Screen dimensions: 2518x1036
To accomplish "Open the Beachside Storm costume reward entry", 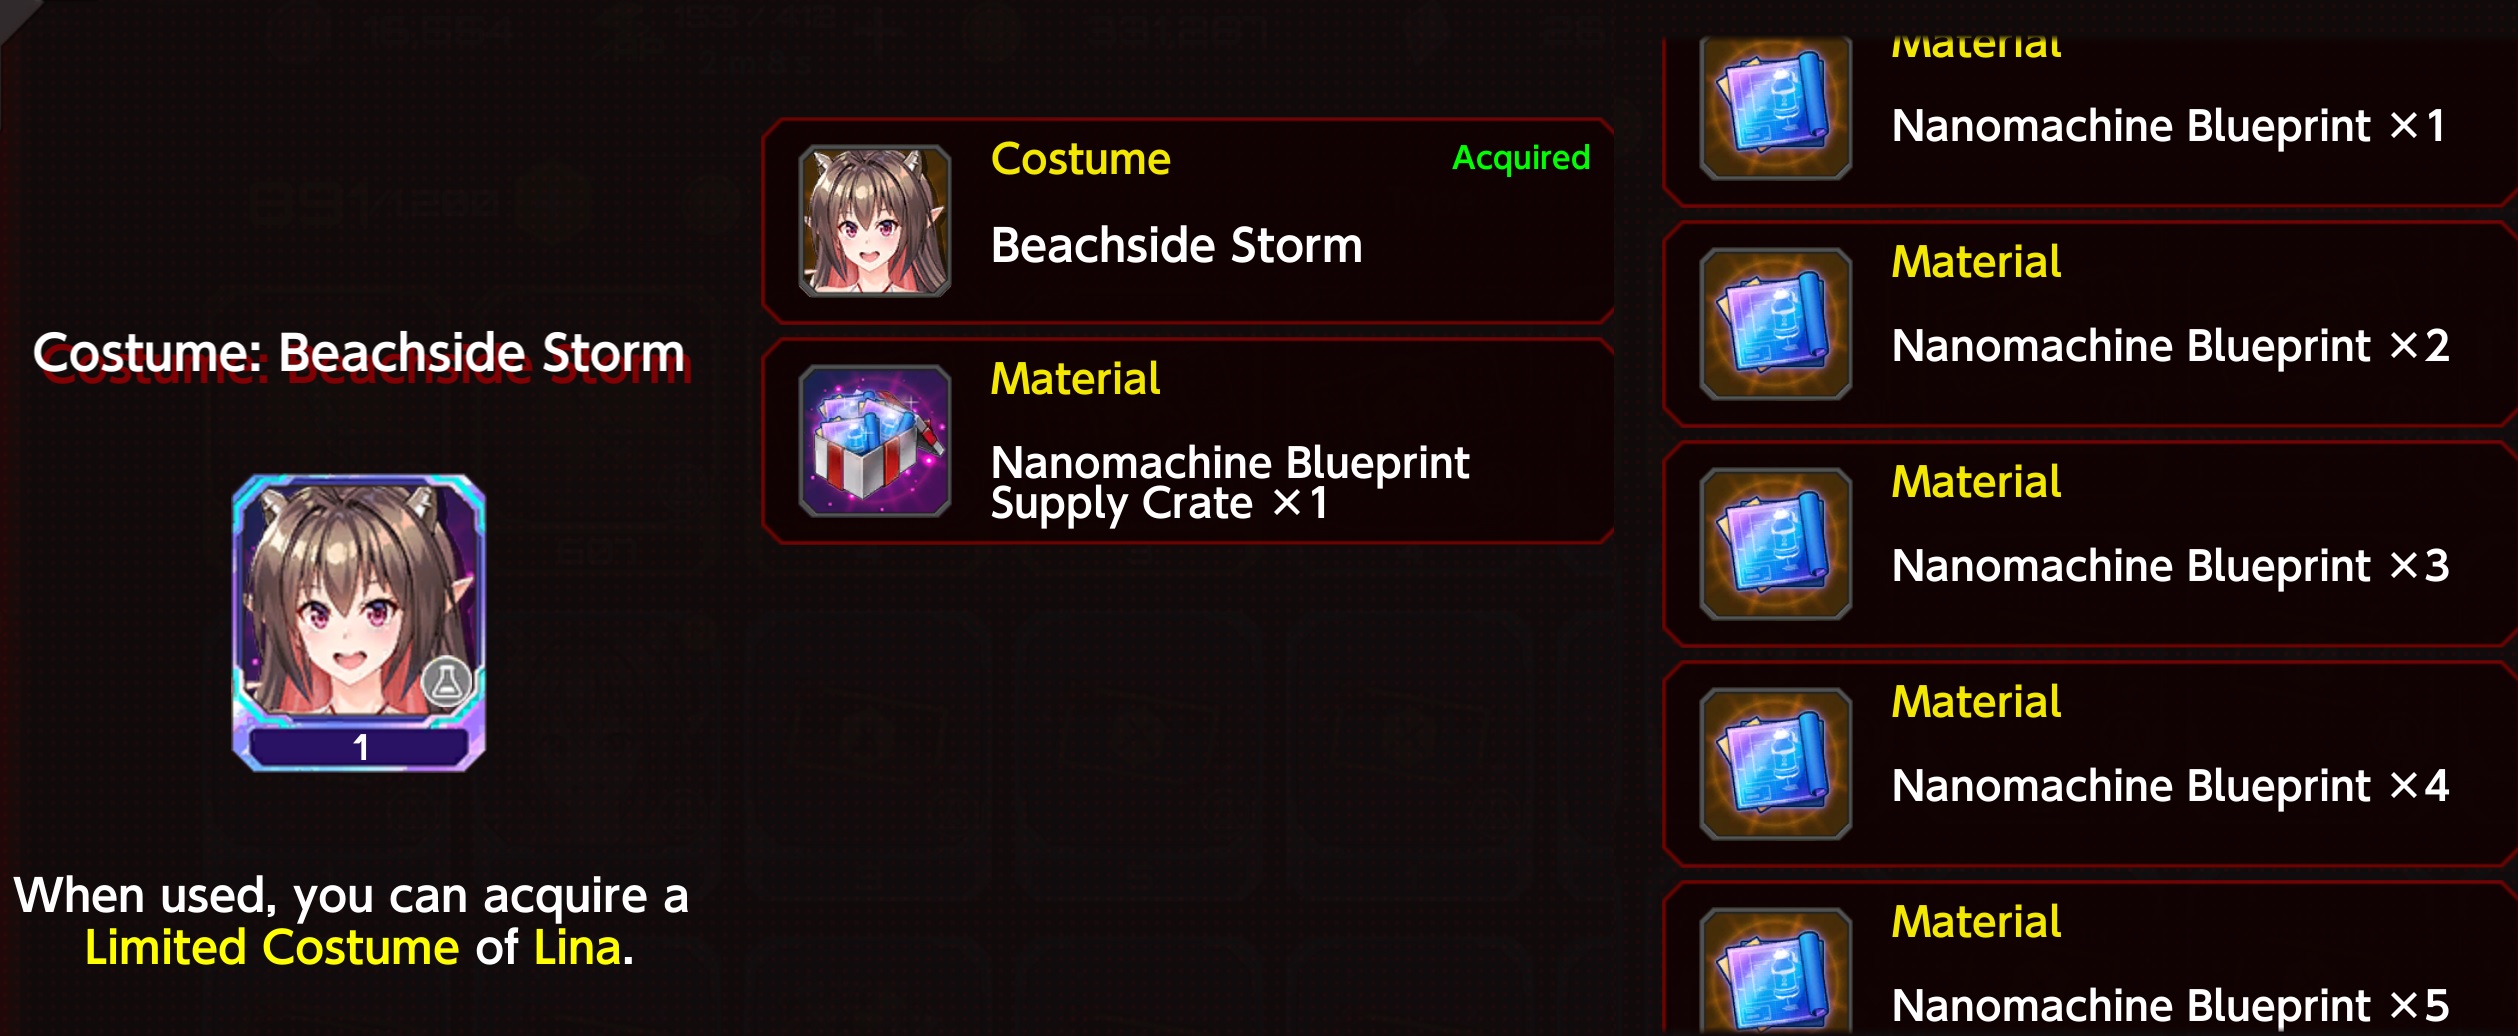I will [x=1189, y=221].
